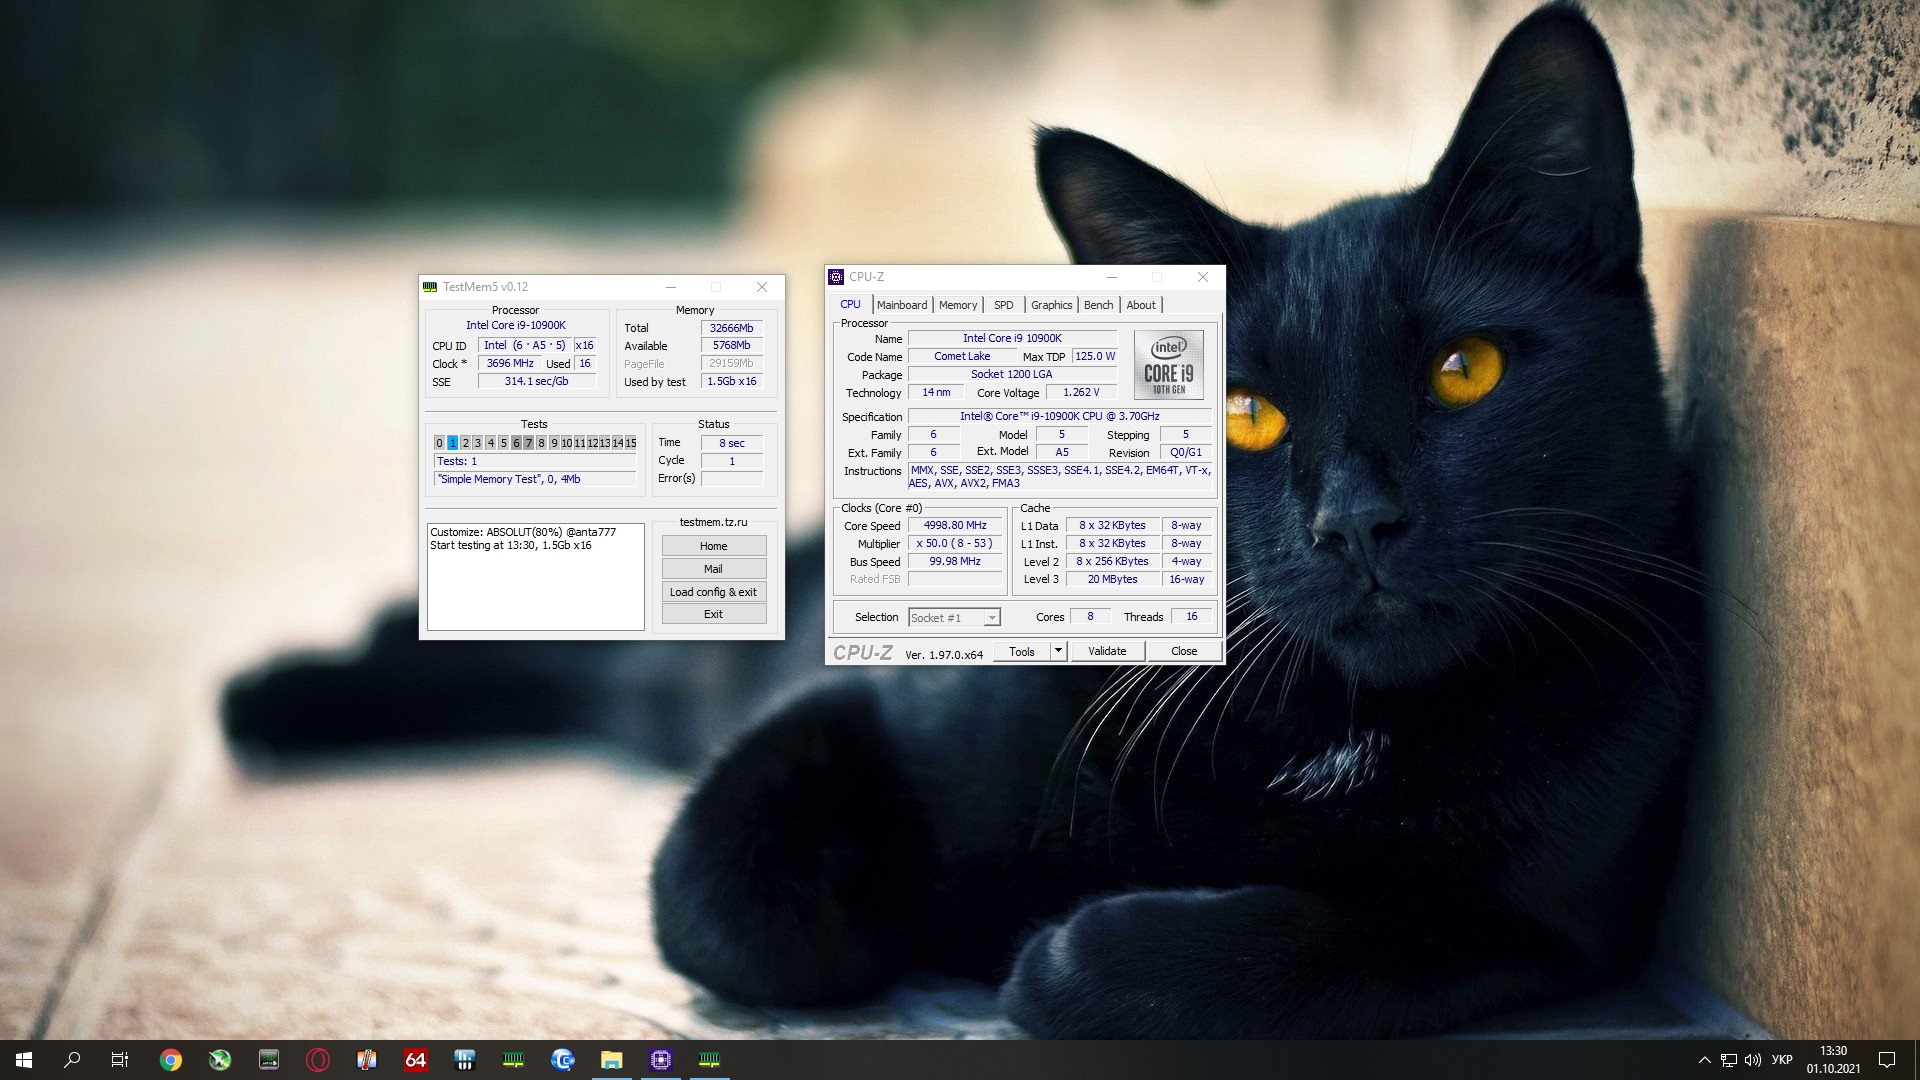Click the Mail button in TestMem5
Screen dimensions: 1920x1080
click(713, 569)
